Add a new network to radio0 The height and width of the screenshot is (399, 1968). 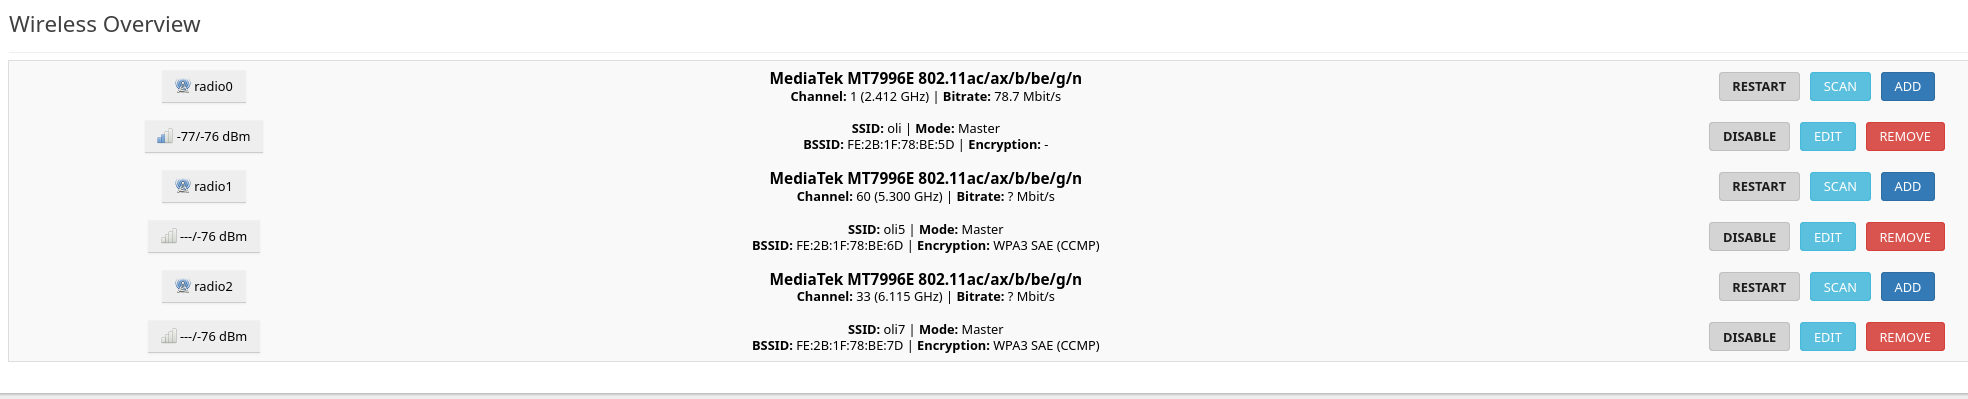tap(1908, 87)
